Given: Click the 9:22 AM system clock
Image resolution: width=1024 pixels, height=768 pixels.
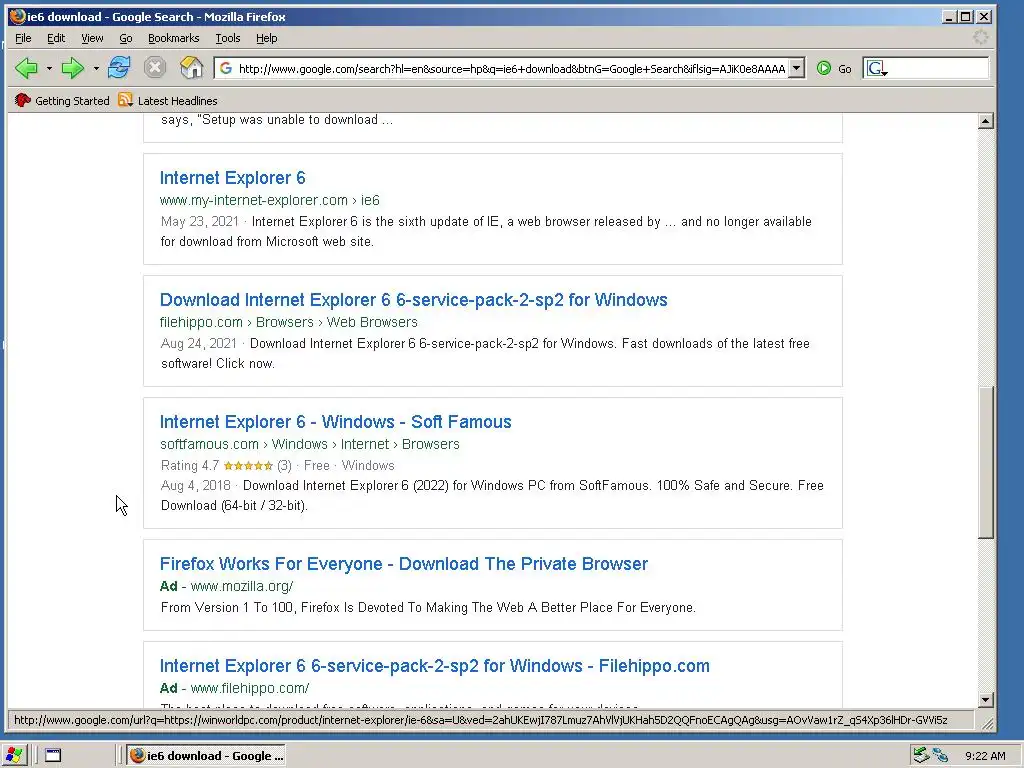Looking at the screenshot, I should click(x=985, y=756).
